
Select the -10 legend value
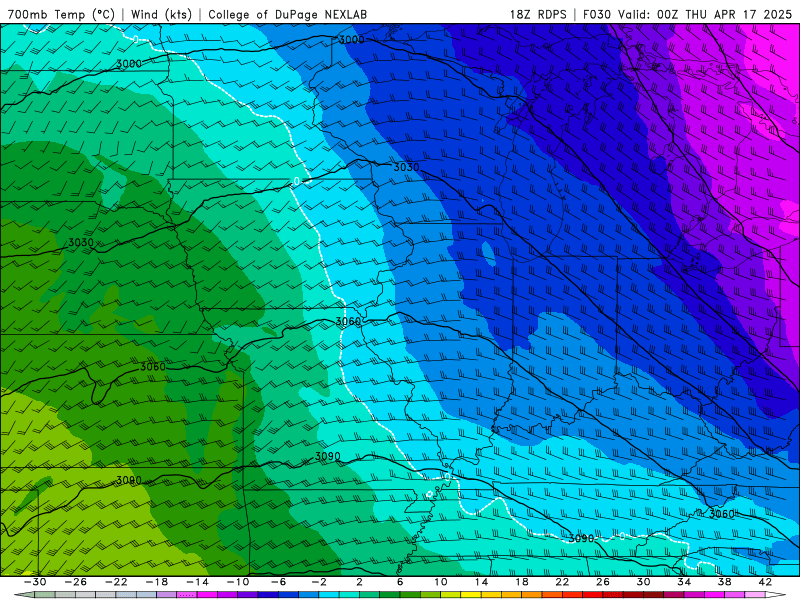(x=238, y=582)
